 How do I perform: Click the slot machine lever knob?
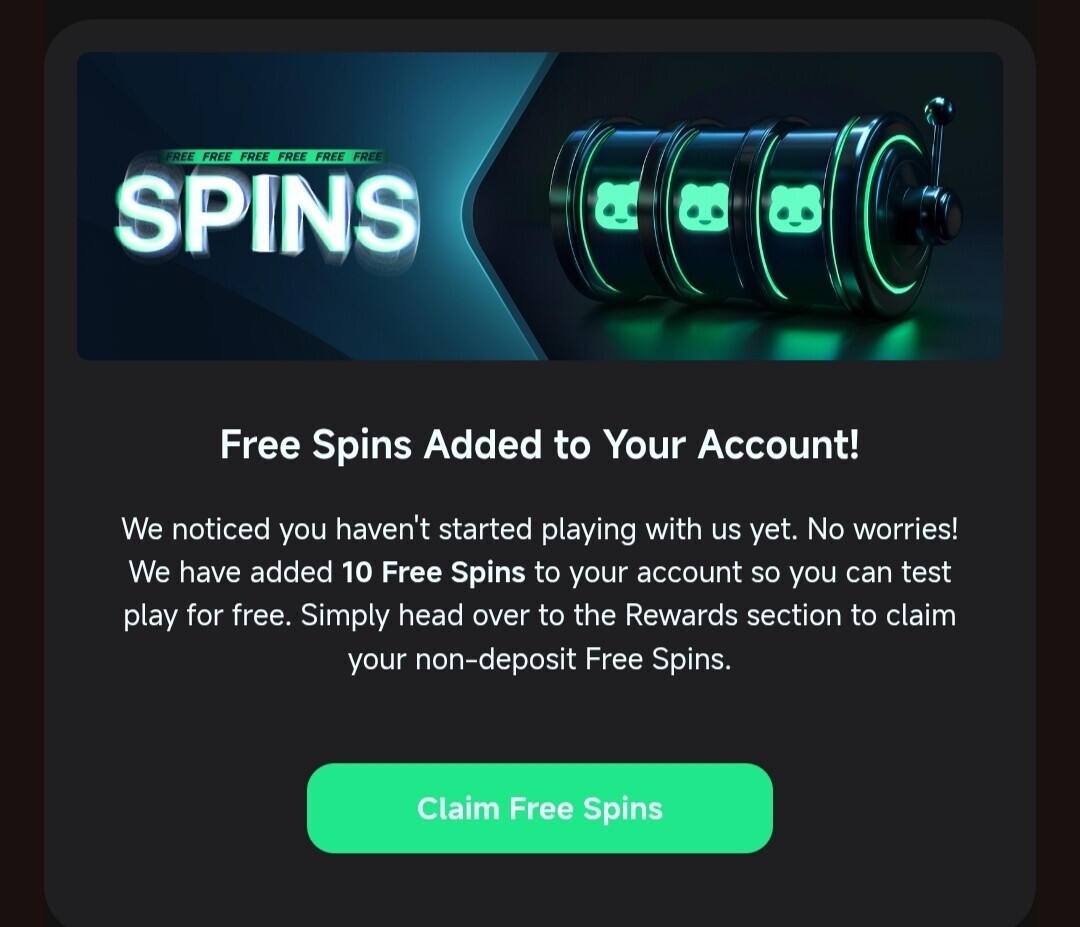pyautogui.click(x=939, y=110)
